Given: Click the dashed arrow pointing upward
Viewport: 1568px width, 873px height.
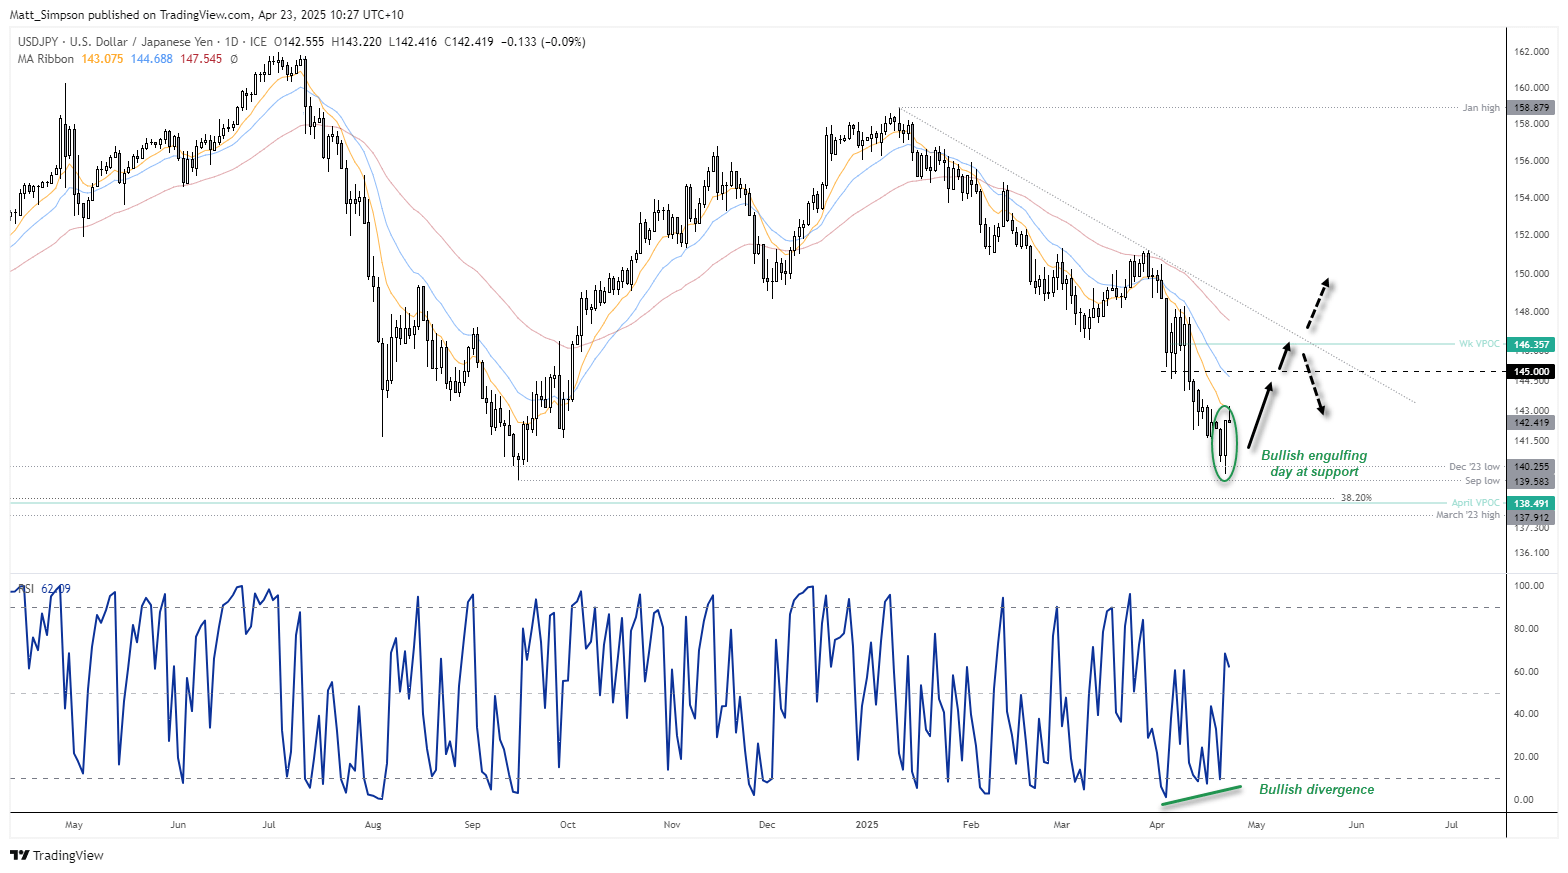Looking at the screenshot, I should 1318,303.
